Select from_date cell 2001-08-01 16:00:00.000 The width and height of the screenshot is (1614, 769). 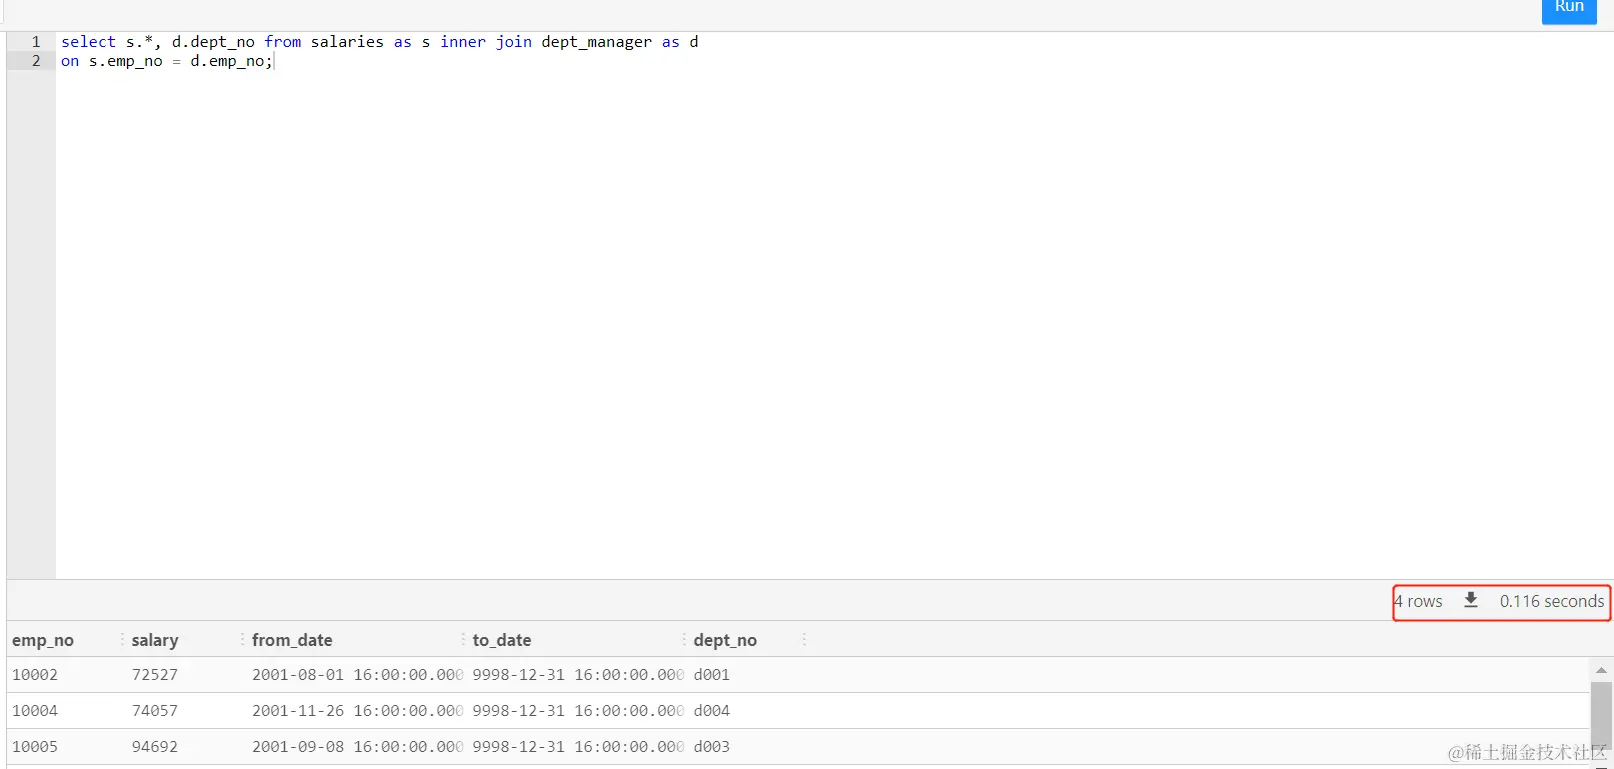(357, 675)
